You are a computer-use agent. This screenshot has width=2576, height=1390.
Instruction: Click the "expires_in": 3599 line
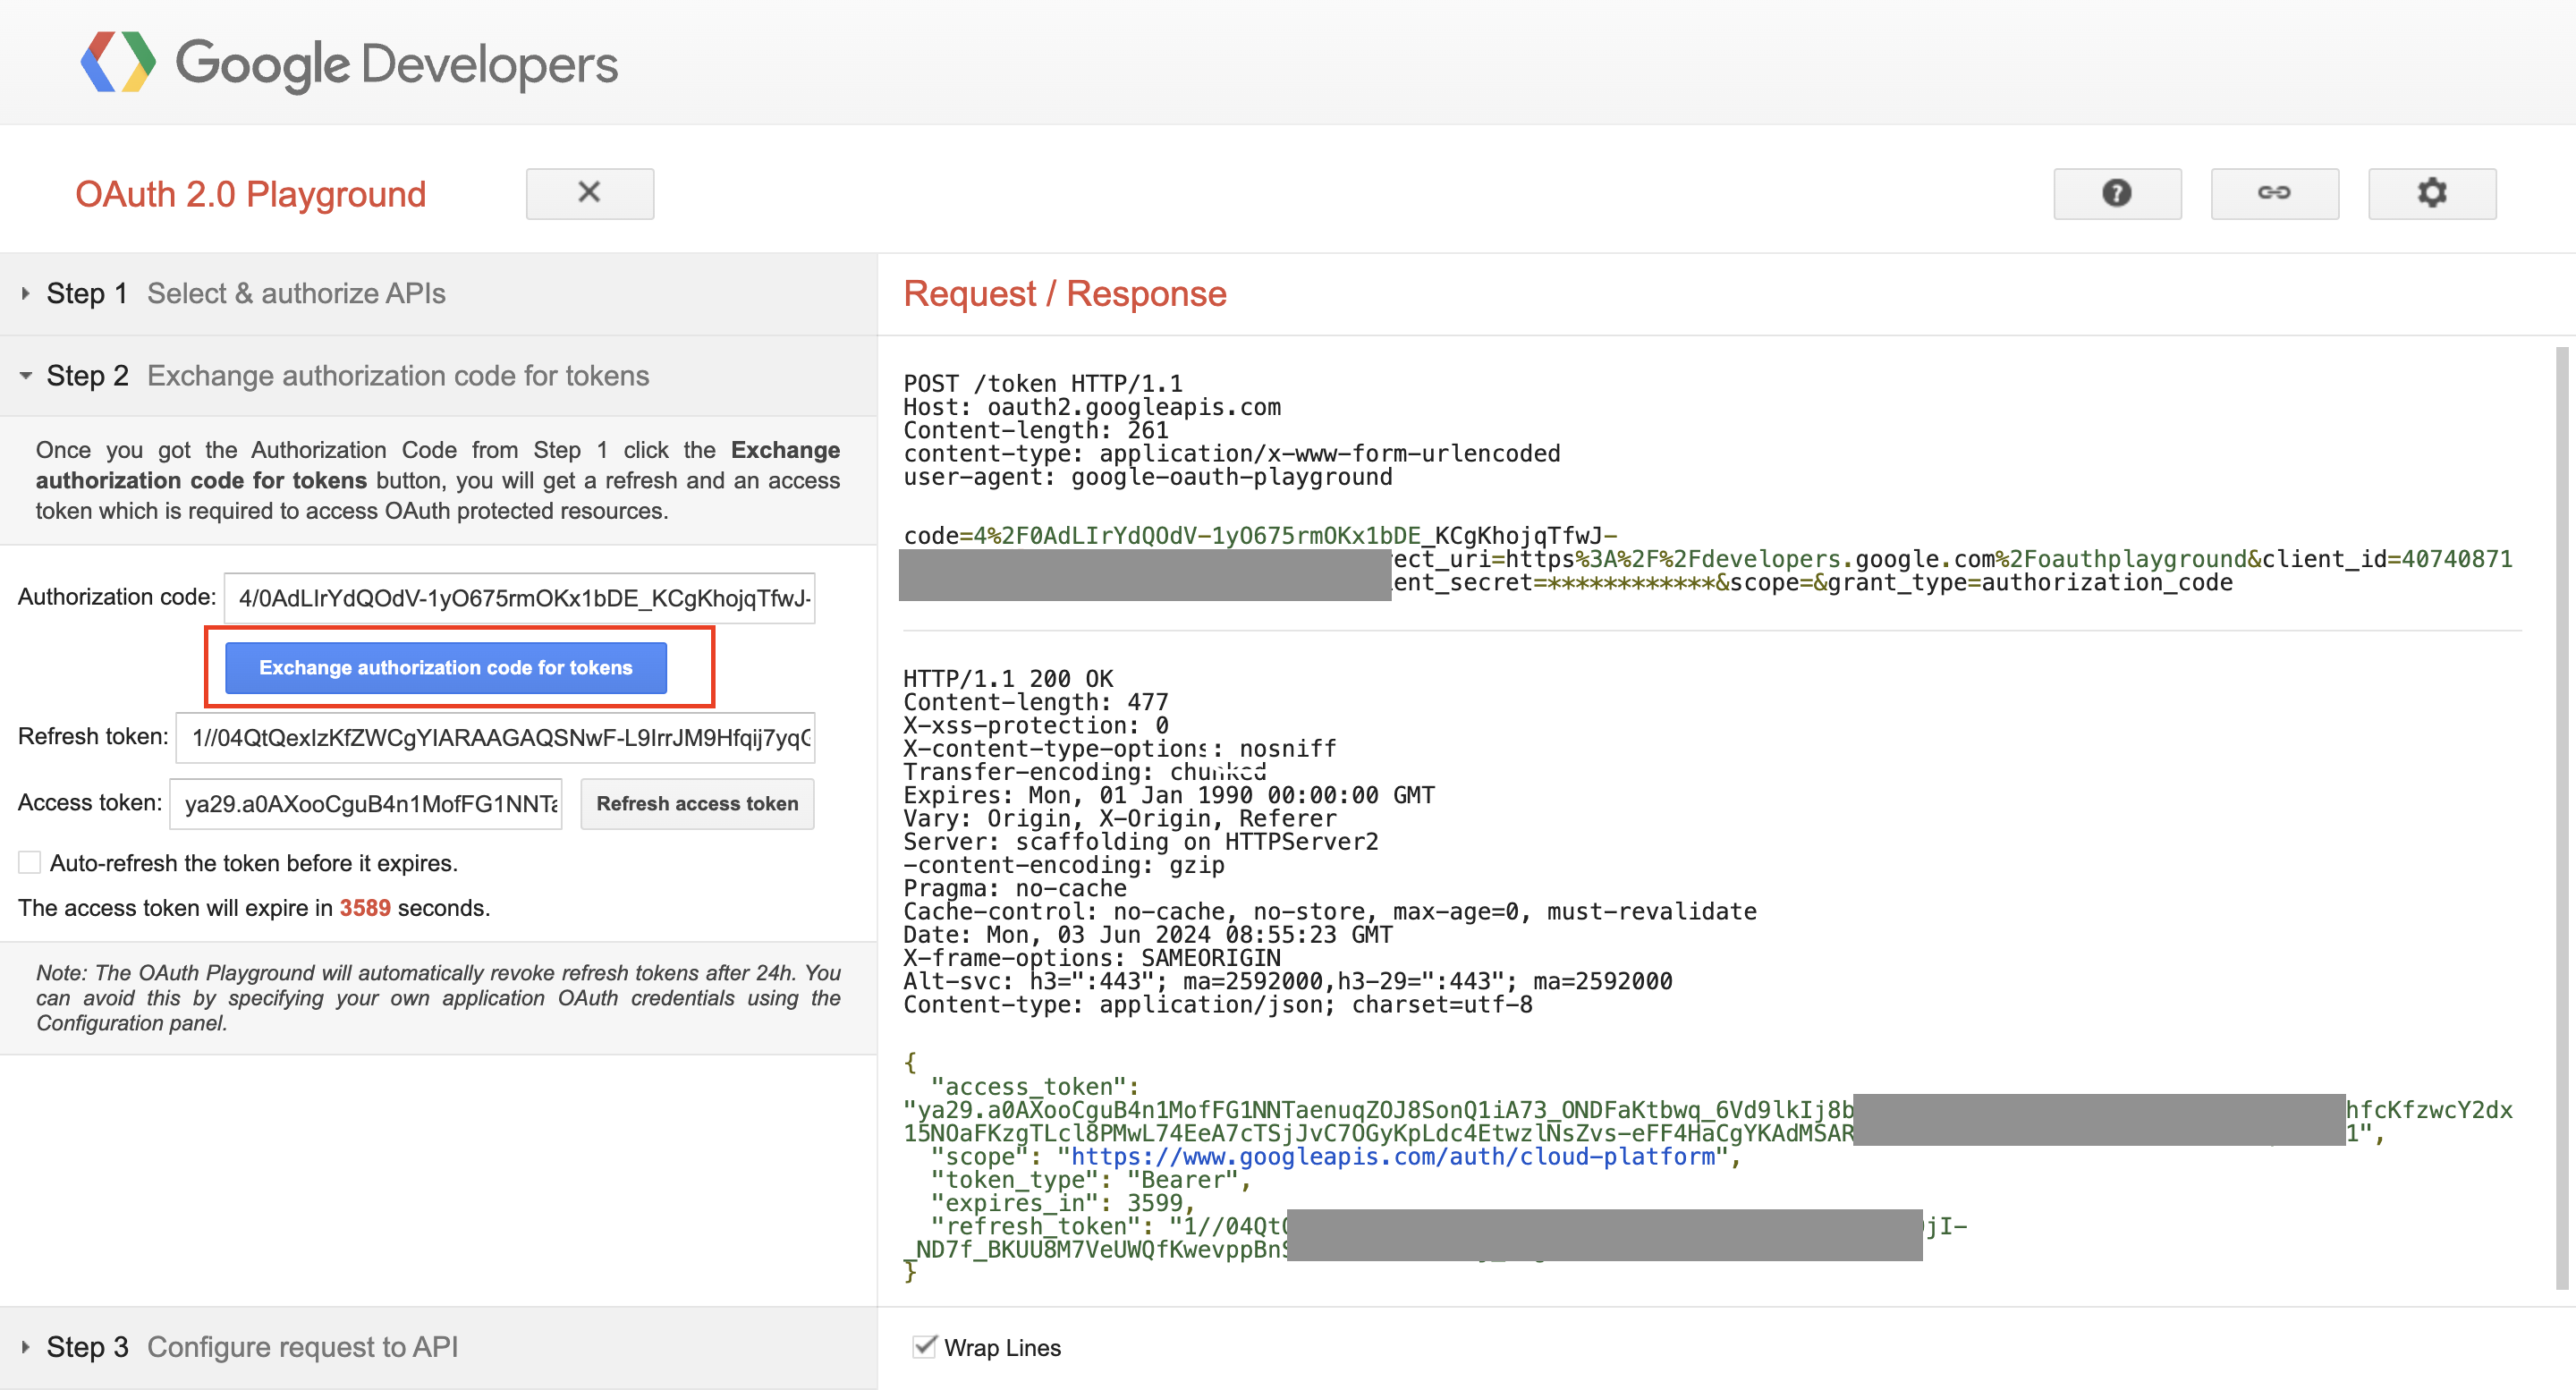pyautogui.click(x=1062, y=1203)
